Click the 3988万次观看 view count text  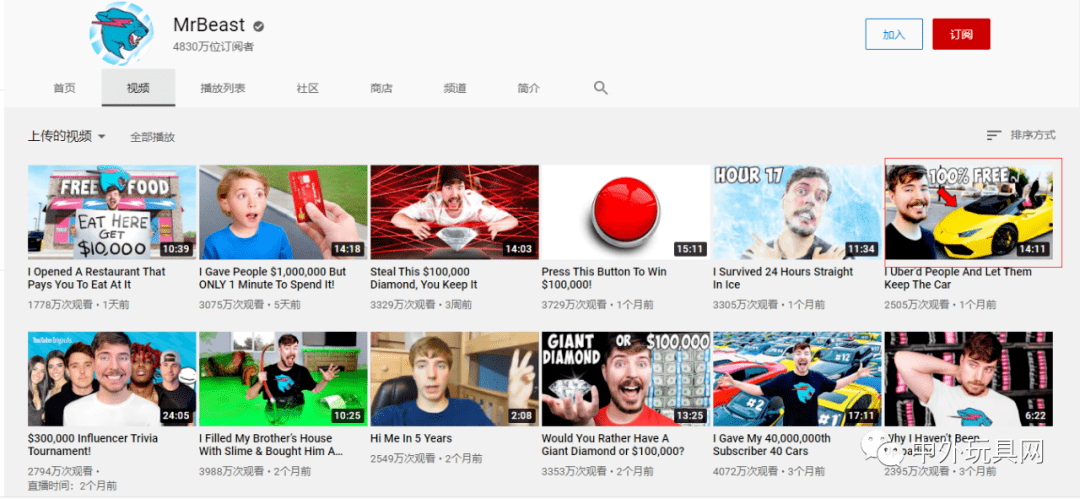[231, 471]
